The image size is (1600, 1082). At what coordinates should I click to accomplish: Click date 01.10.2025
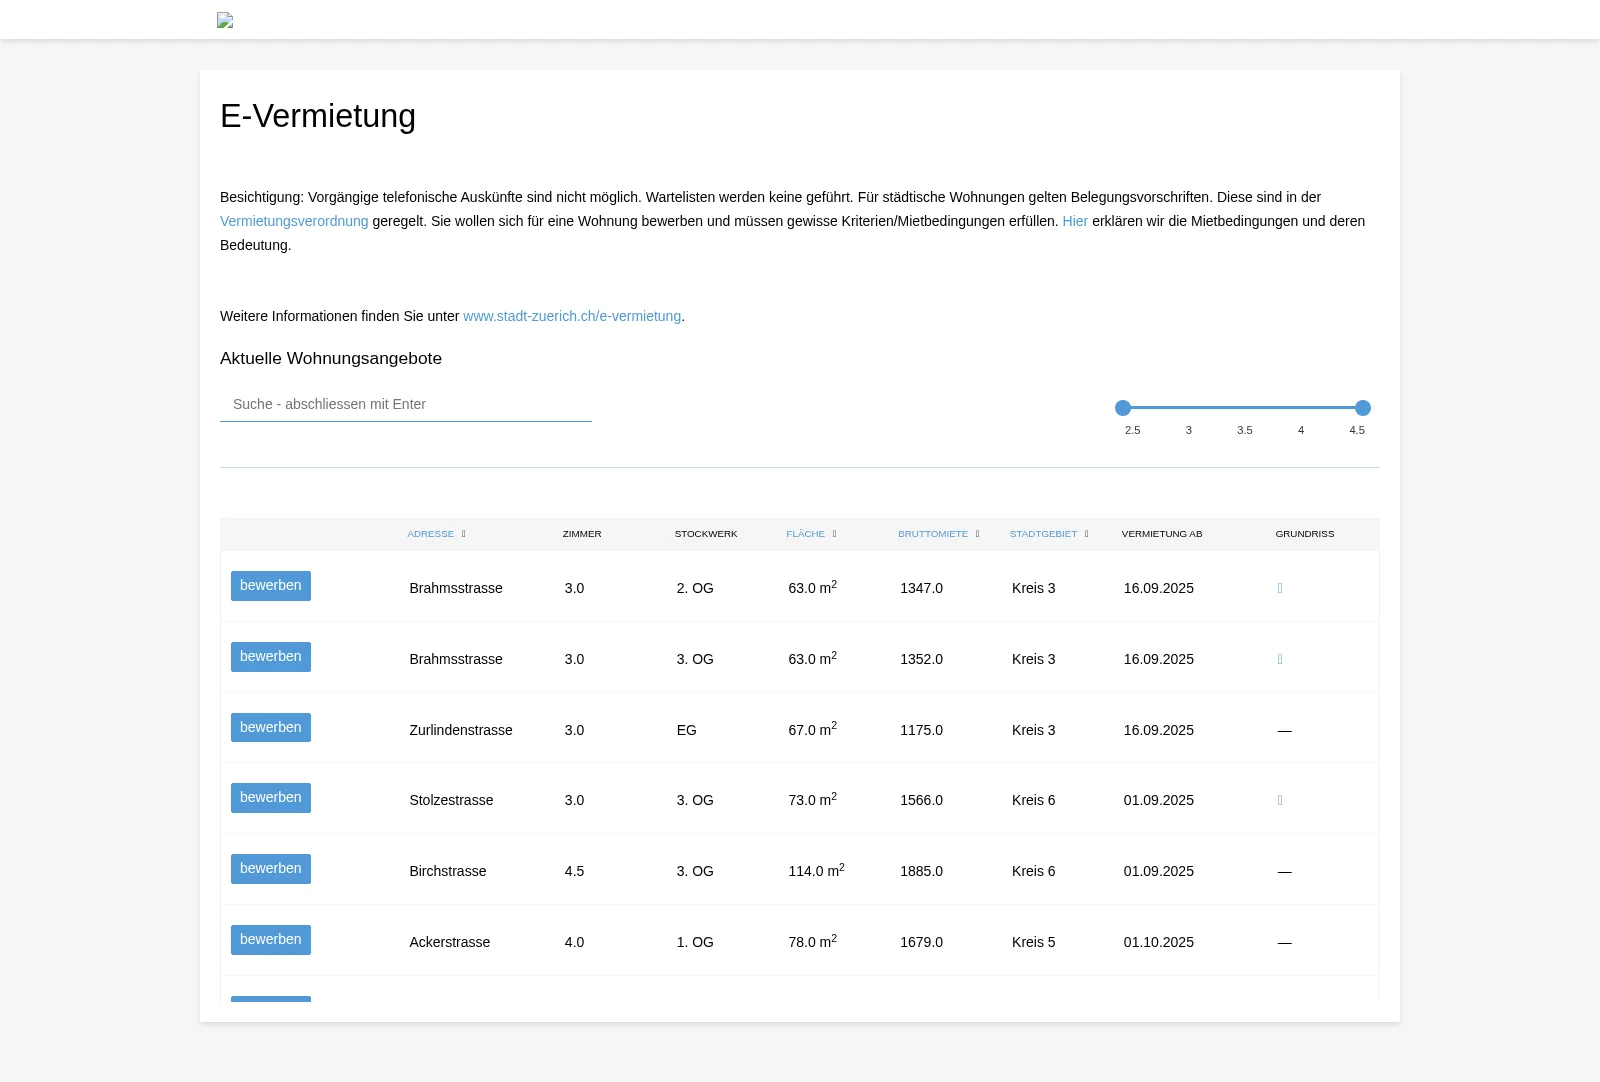coord(1159,942)
